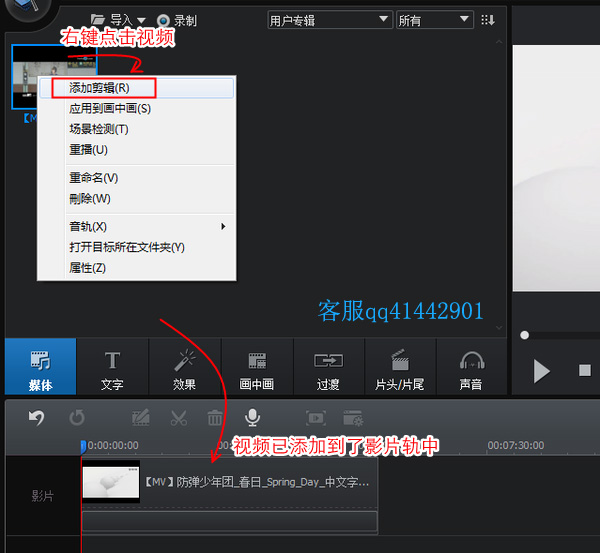The width and height of the screenshot is (600, 553).
Task: Switch to the 过渡 transitions tab
Action: [328, 367]
